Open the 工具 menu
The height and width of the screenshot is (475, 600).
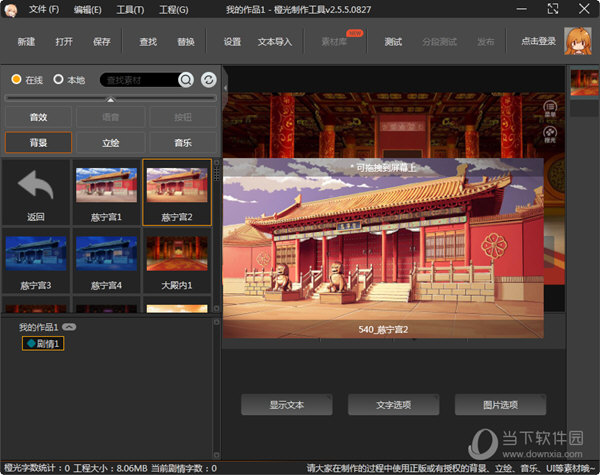129,9
